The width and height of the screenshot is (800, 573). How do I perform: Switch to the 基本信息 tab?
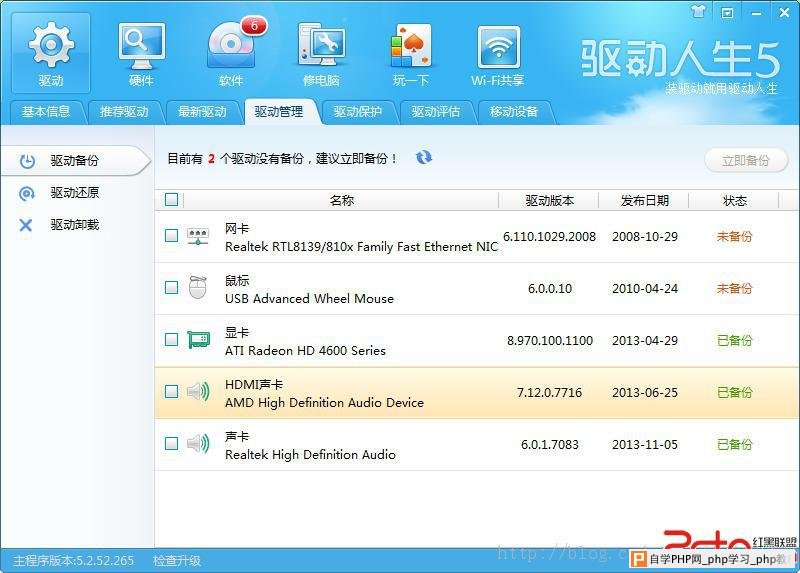tap(45, 112)
